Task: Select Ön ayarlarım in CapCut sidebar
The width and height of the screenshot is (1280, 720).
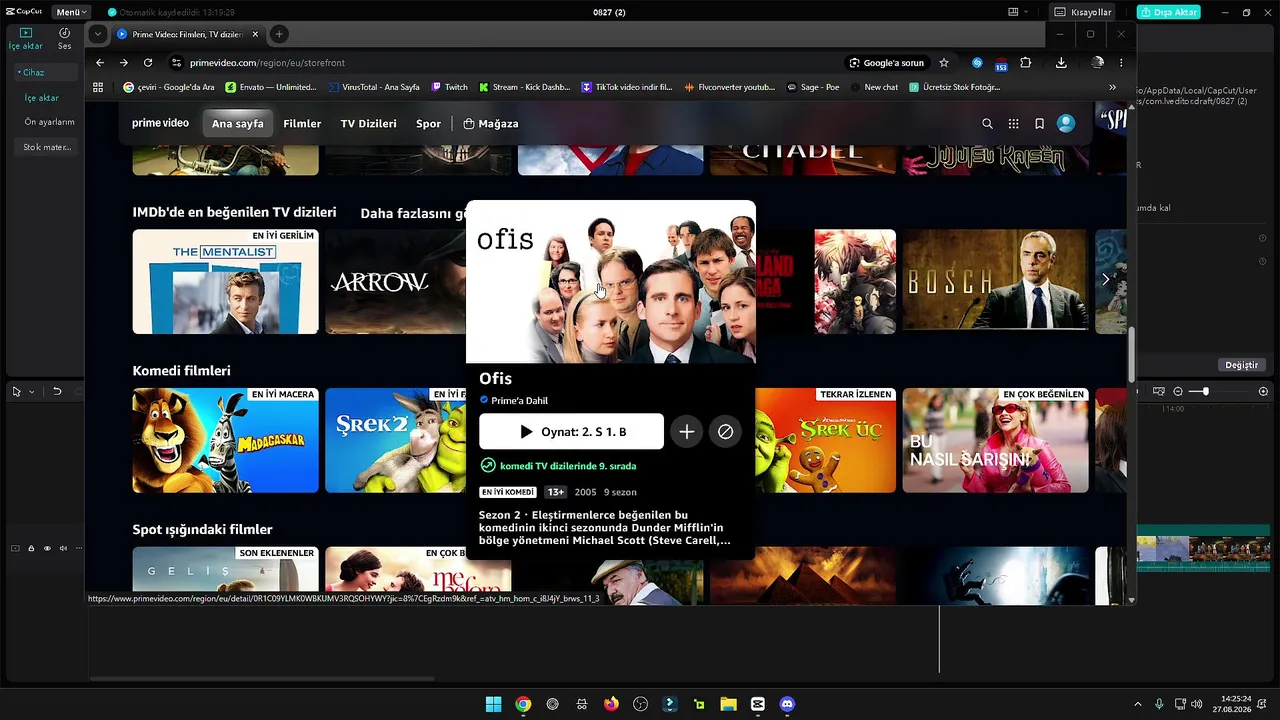Action: (x=49, y=122)
